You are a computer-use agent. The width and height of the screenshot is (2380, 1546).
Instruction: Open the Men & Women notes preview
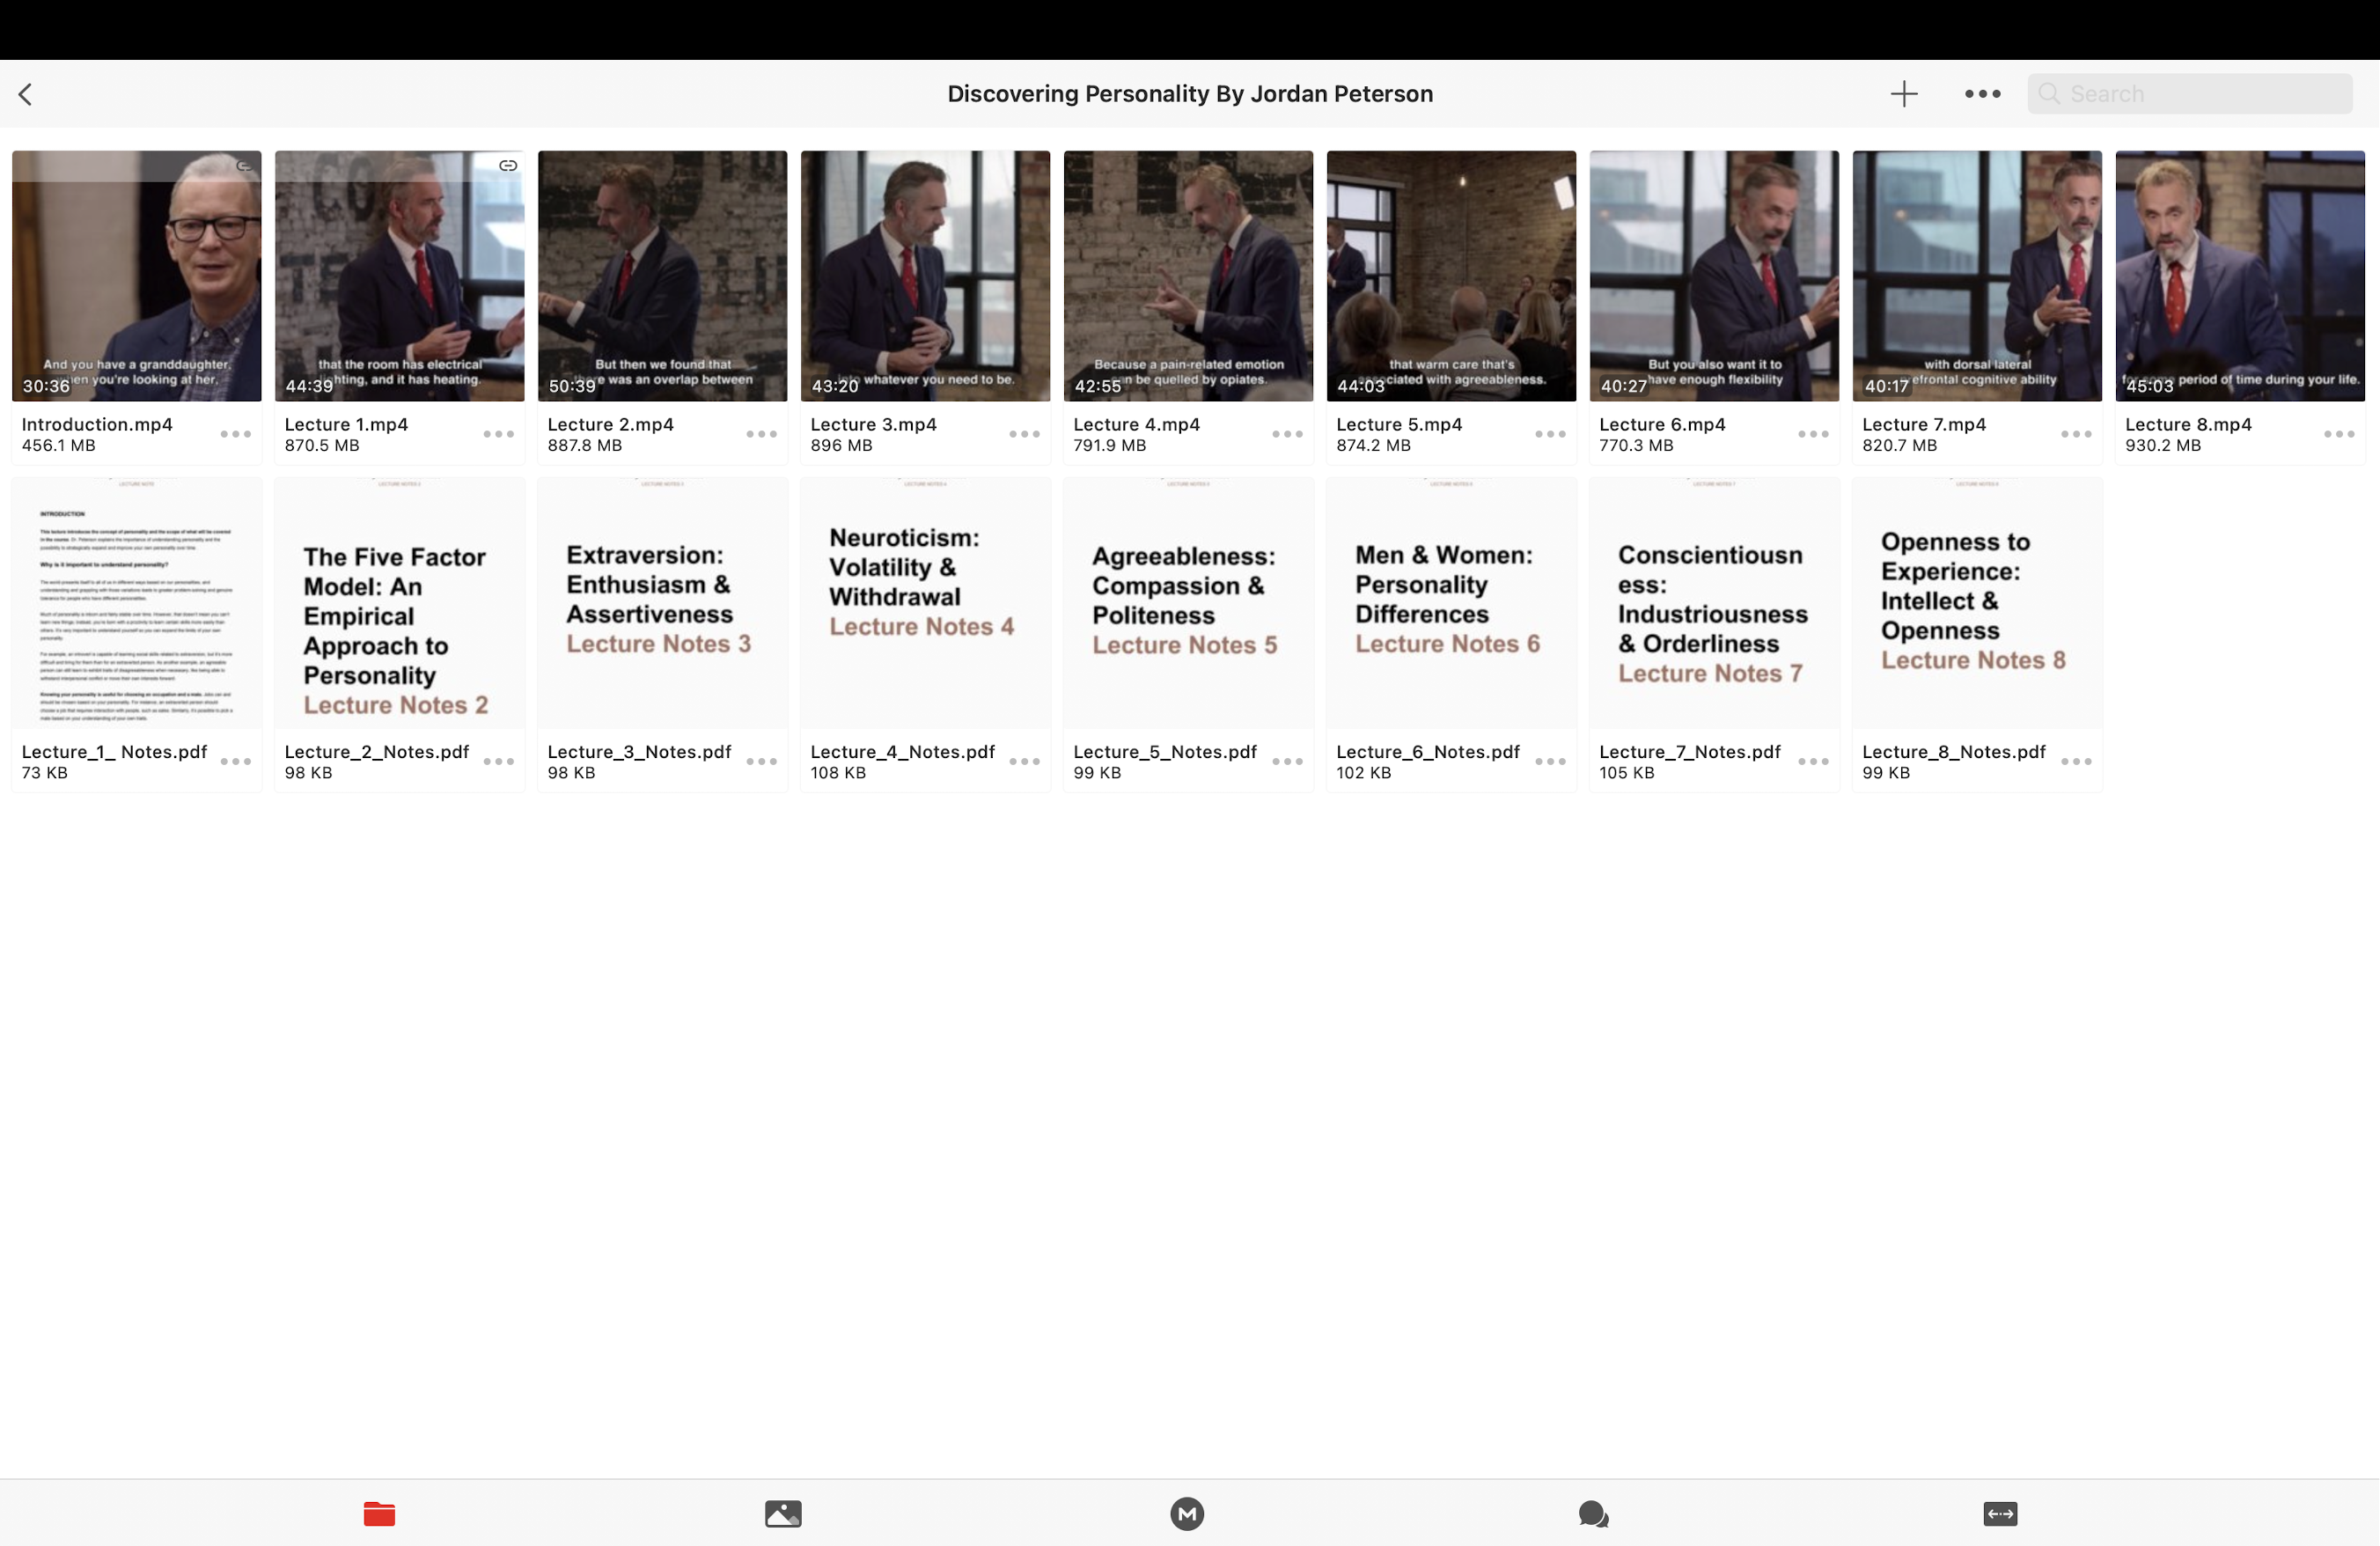click(1452, 603)
